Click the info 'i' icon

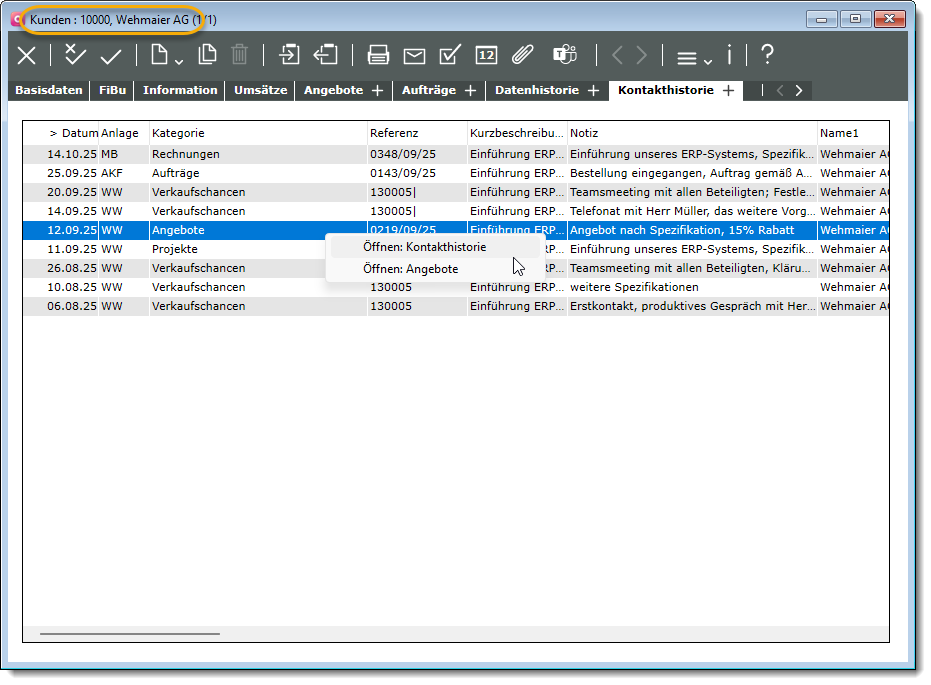coord(729,56)
